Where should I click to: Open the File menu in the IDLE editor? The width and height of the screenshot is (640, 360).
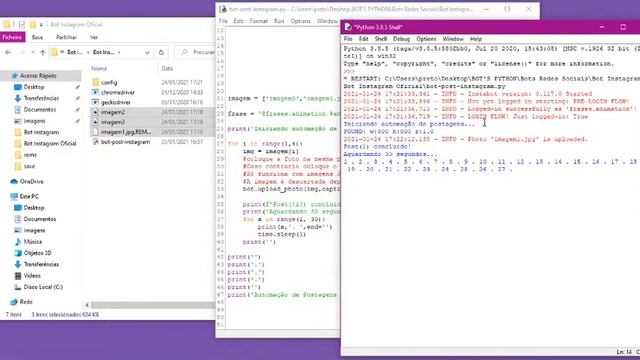(223, 21)
